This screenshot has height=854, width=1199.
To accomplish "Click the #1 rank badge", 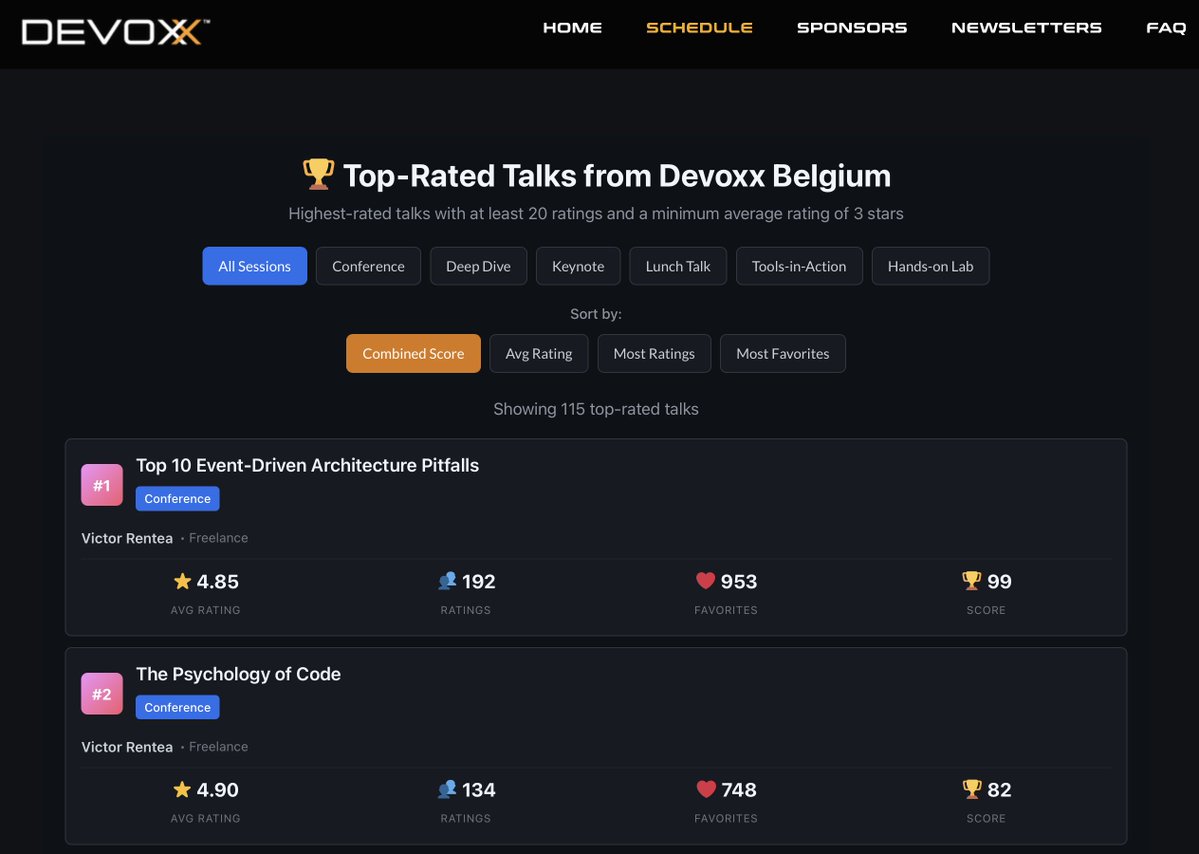I will pos(102,485).
